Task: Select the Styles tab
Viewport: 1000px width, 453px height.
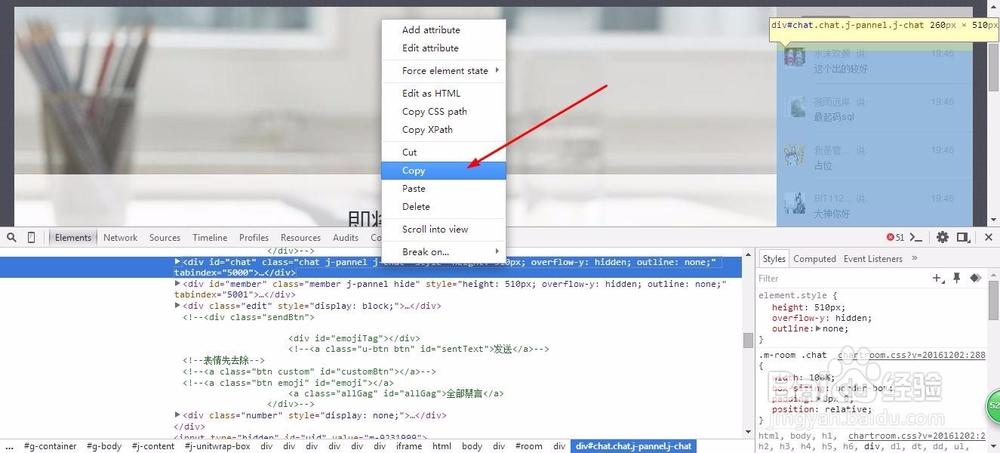Action: coord(774,258)
